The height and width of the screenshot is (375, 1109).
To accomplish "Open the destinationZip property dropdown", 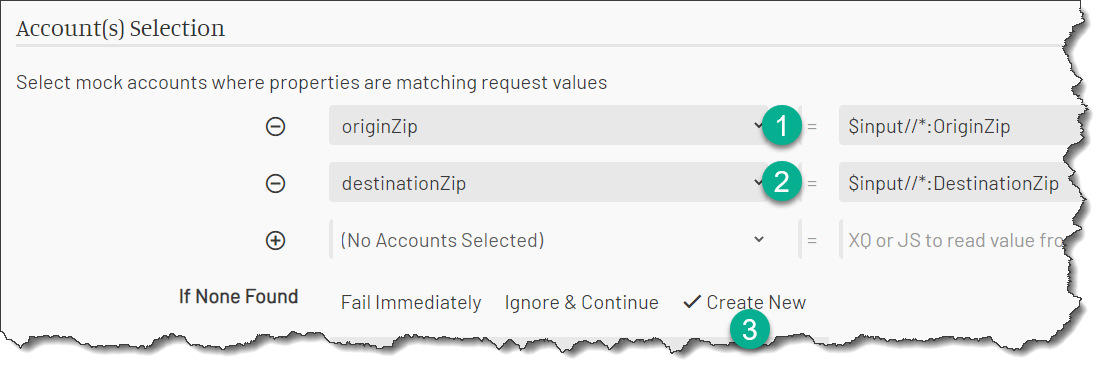I will click(x=548, y=183).
